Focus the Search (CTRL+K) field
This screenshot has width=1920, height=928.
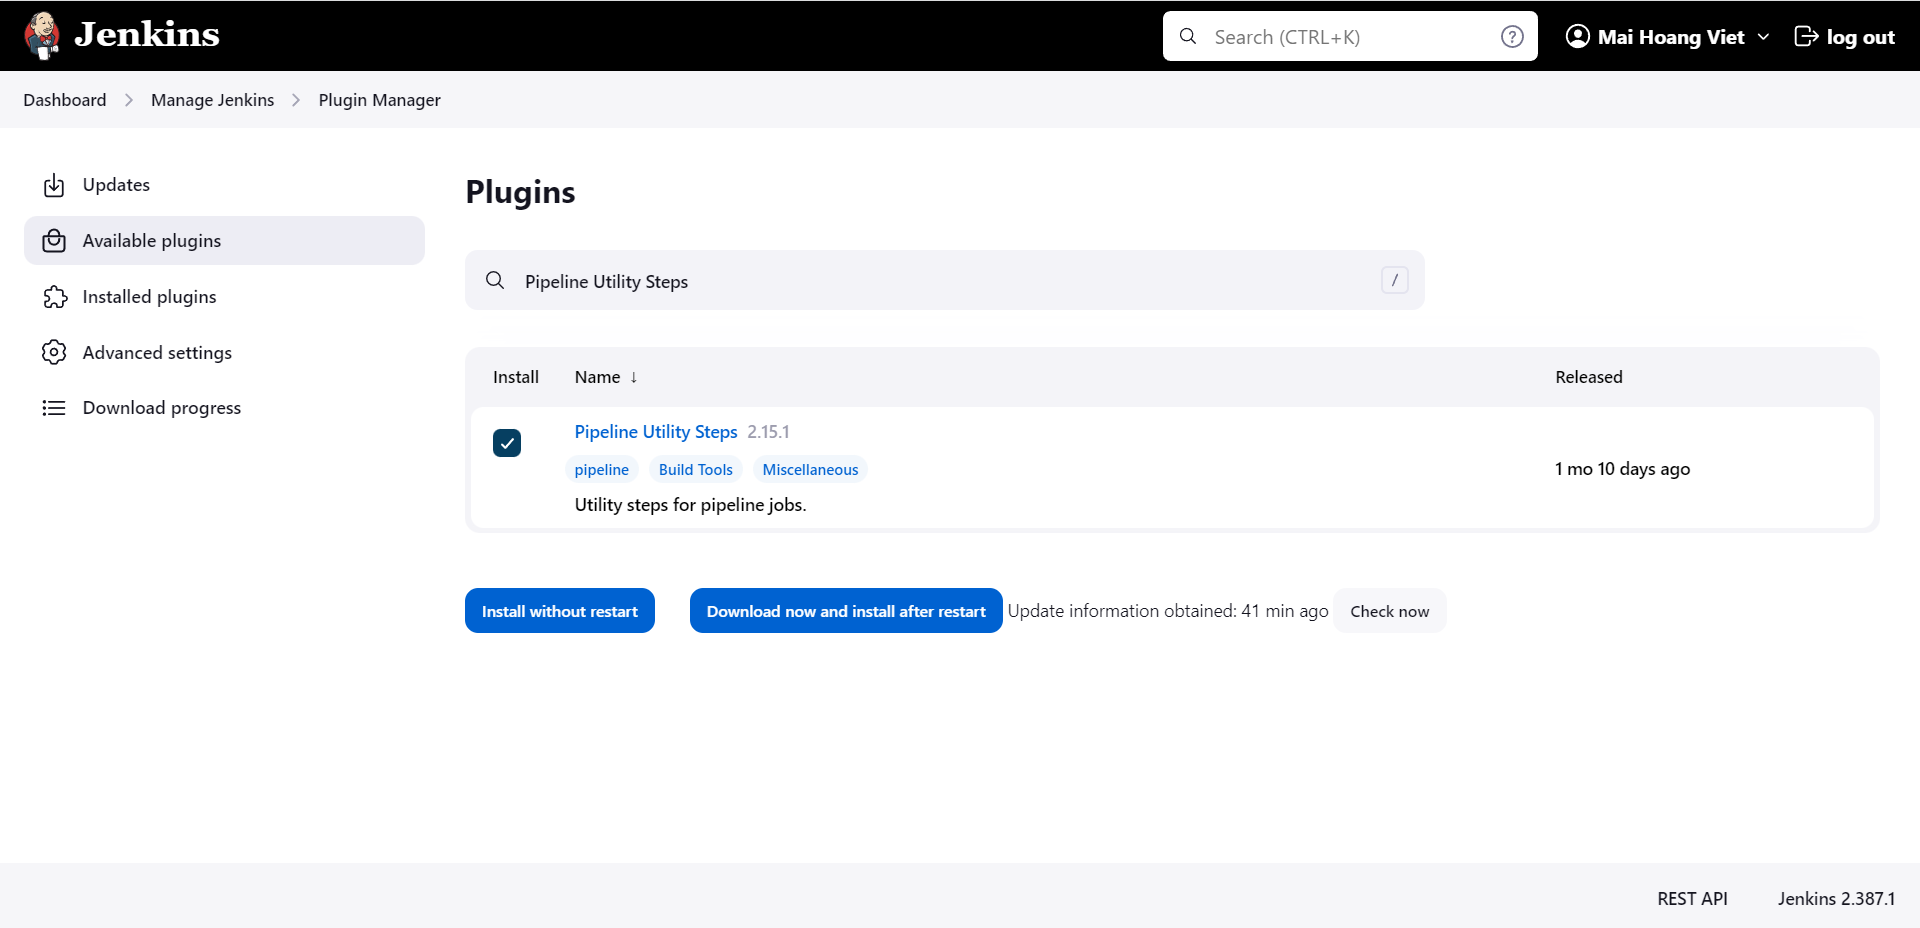1350,36
